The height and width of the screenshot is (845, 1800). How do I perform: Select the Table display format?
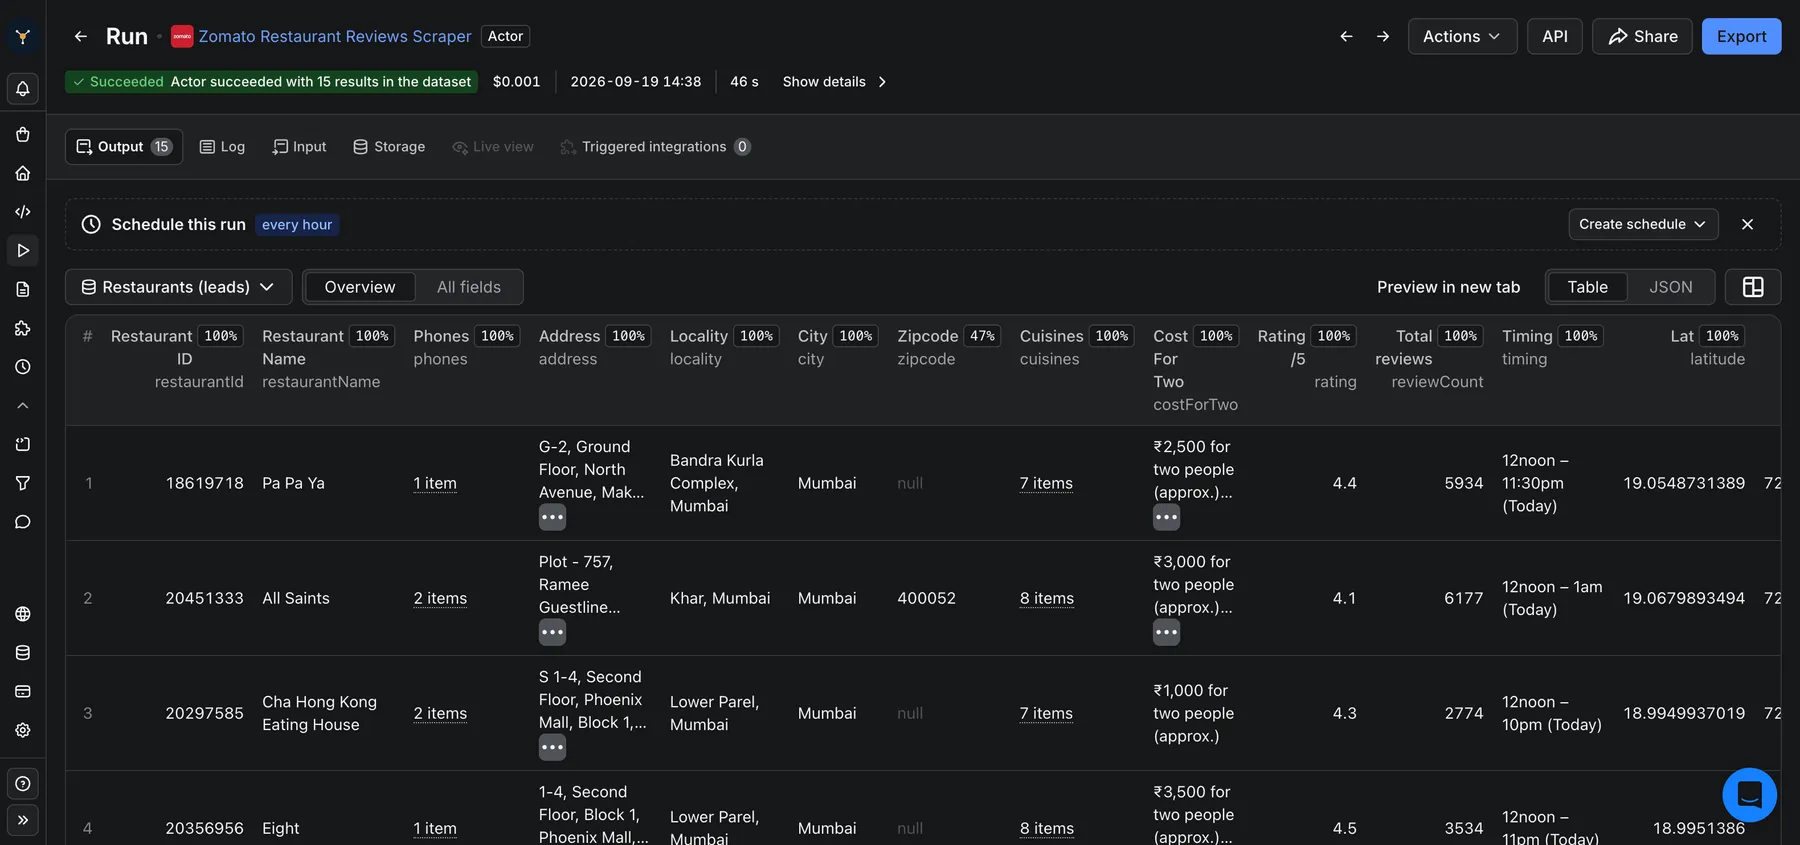click(1588, 287)
